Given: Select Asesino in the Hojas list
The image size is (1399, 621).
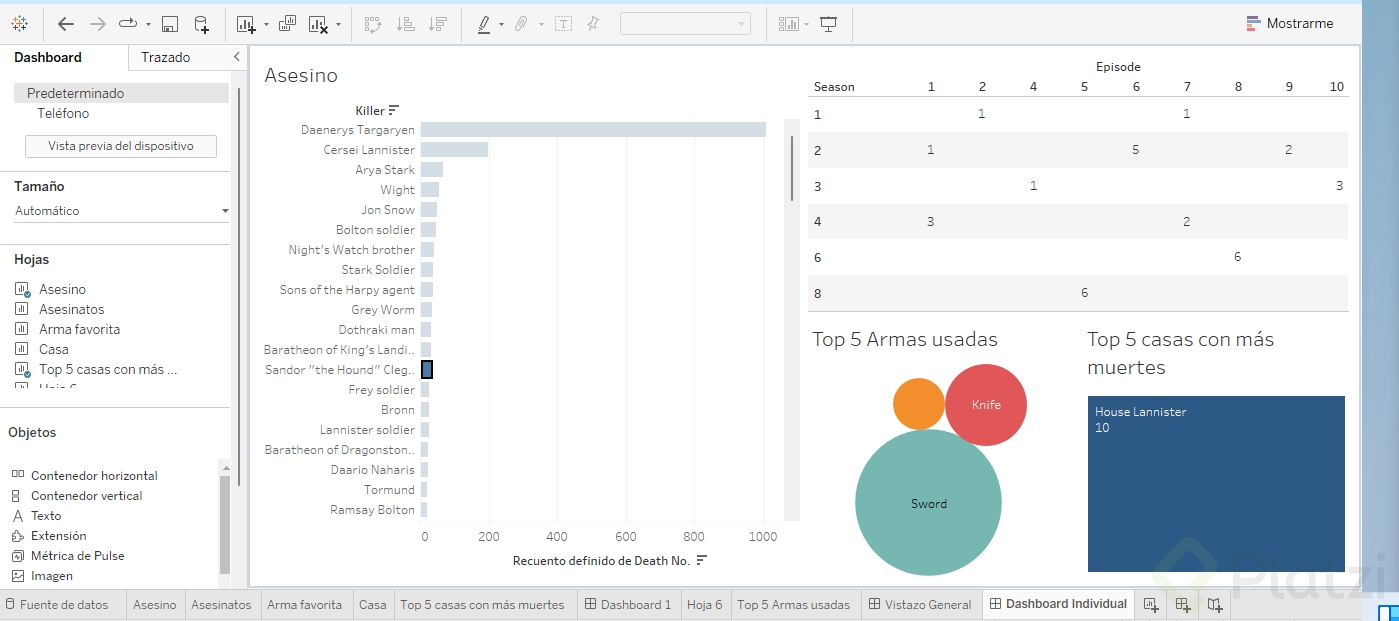Looking at the screenshot, I should pos(62,289).
